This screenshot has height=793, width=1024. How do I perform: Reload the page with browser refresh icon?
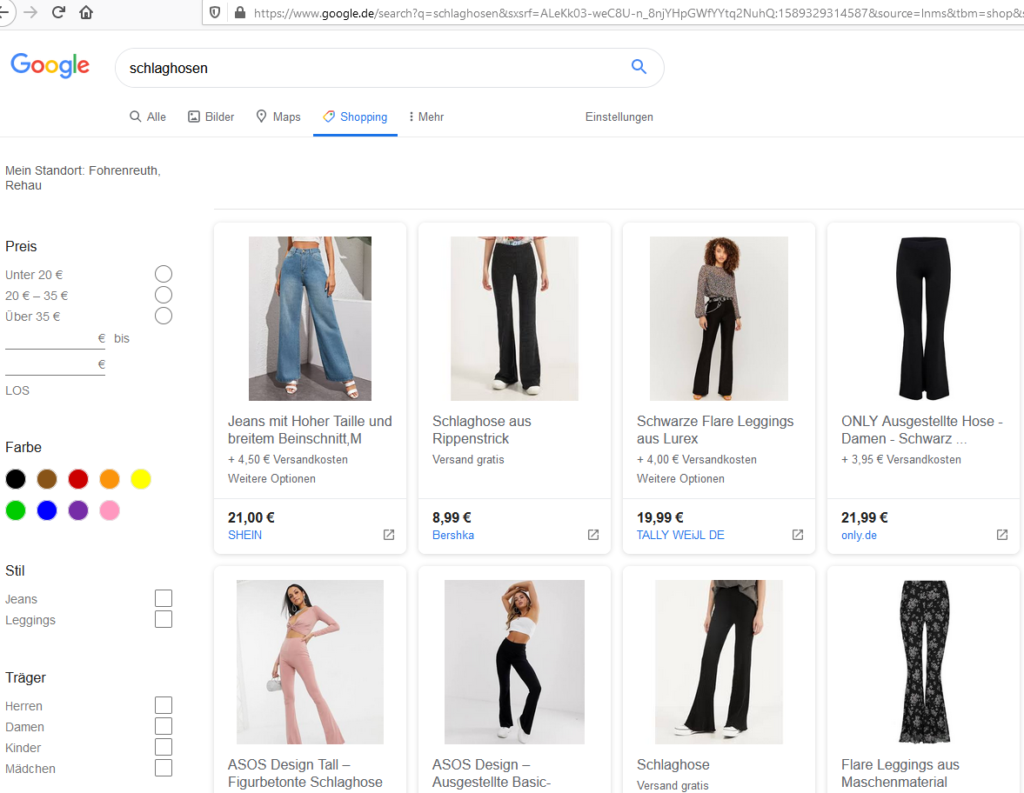(x=58, y=13)
